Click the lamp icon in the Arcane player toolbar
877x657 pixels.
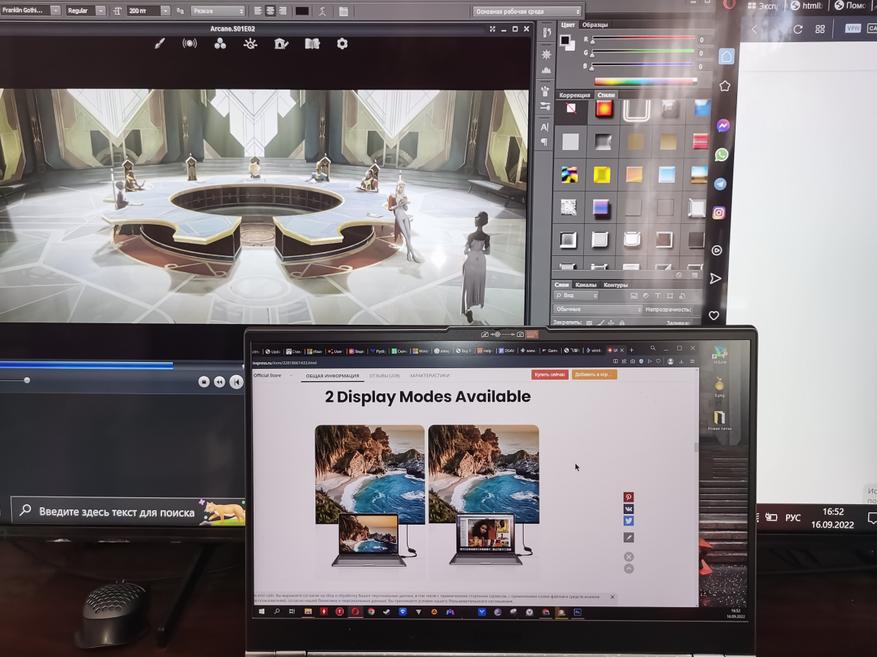click(x=251, y=44)
